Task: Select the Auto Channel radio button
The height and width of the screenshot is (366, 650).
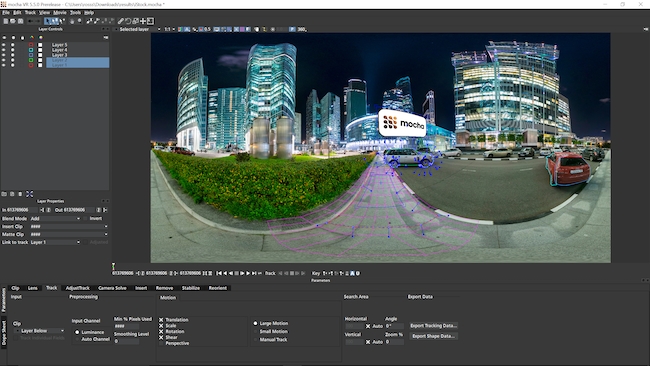Action: [77, 339]
